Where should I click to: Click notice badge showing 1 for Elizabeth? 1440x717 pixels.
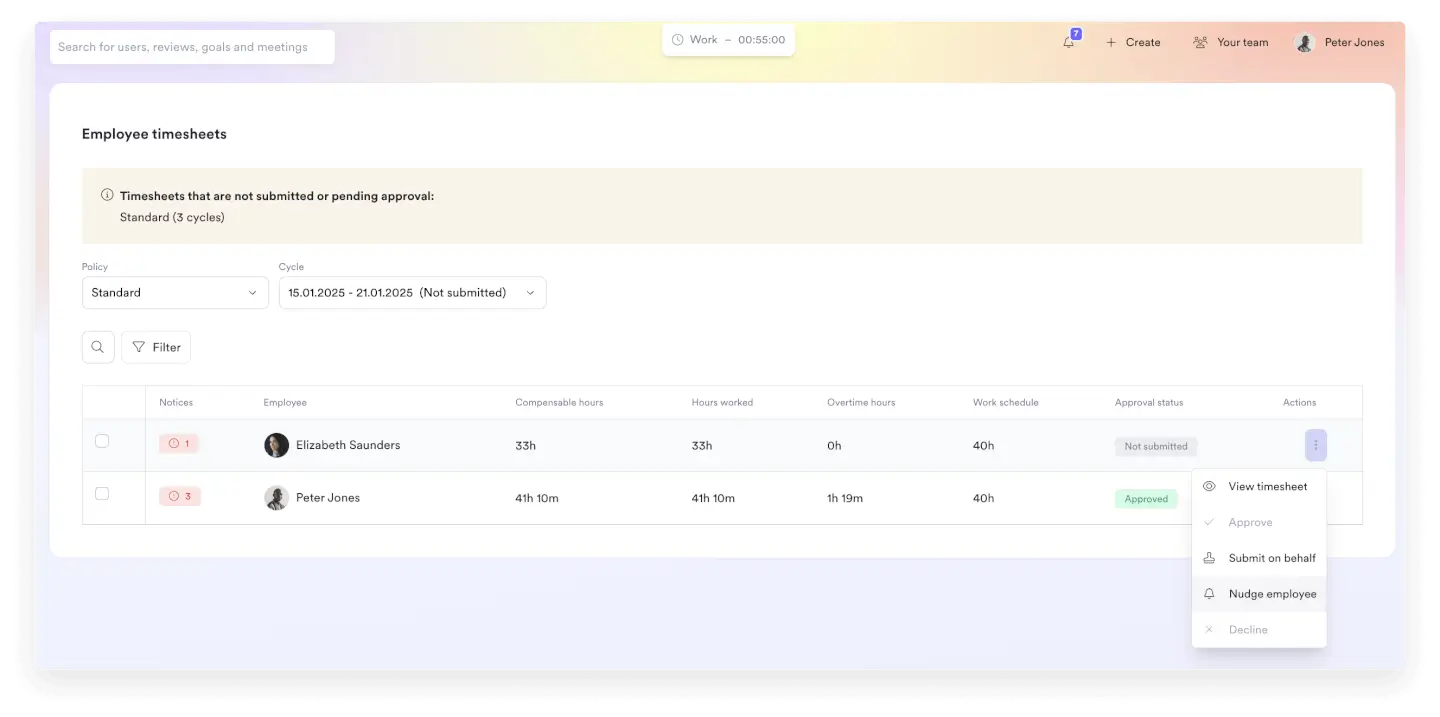pos(179,444)
